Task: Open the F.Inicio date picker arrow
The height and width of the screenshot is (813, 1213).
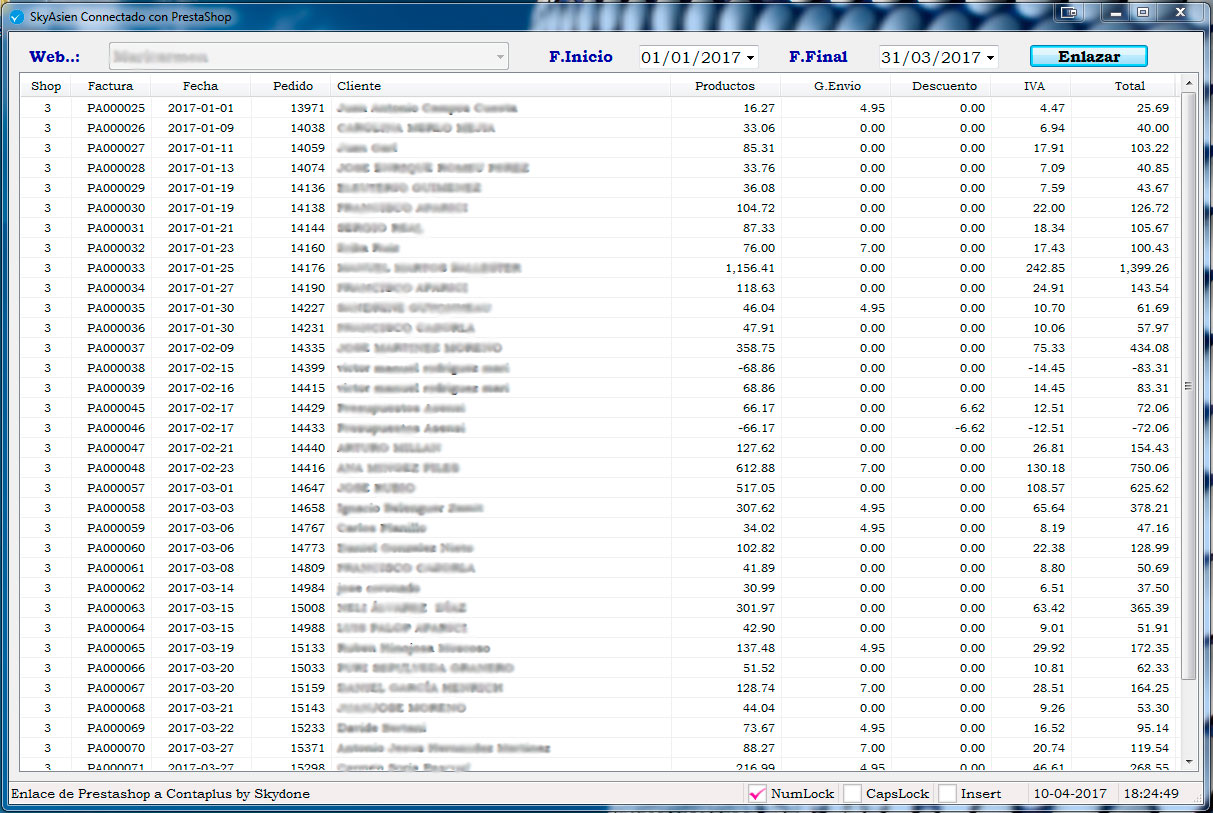Action: pos(751,58)
